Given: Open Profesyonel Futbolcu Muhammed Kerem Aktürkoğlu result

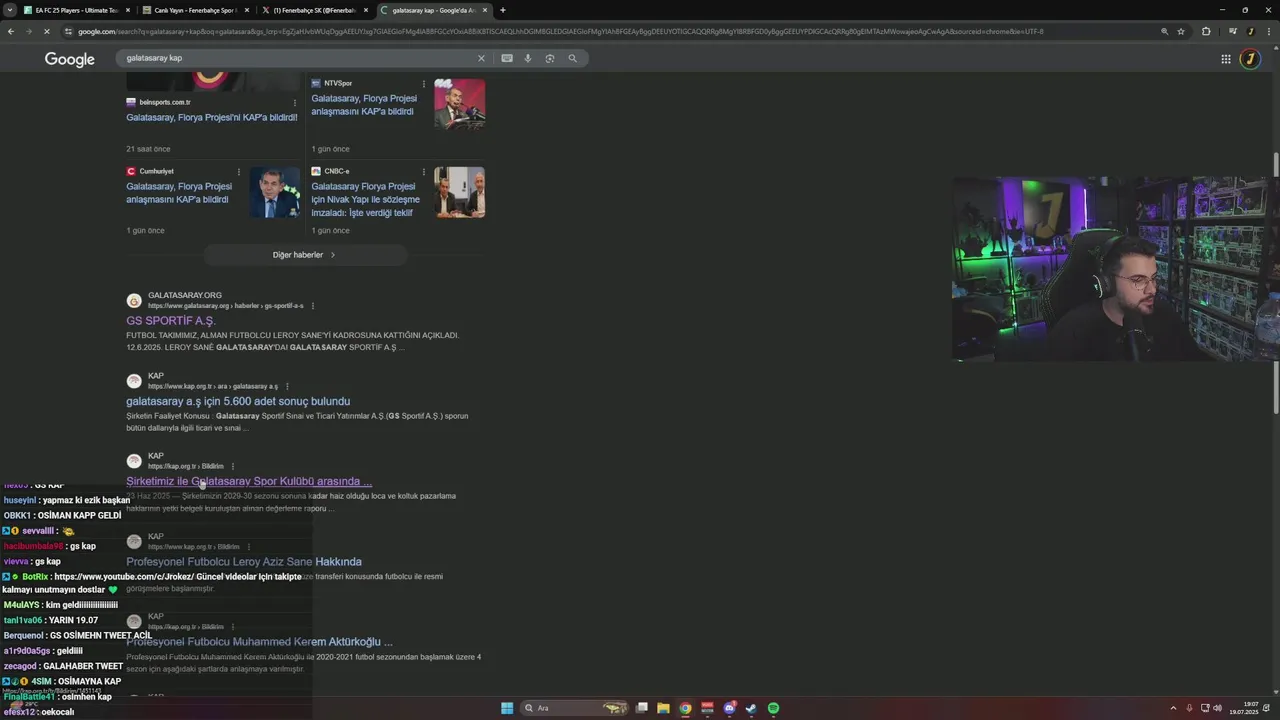Looking at the screenshot, I should pos(259,642).
